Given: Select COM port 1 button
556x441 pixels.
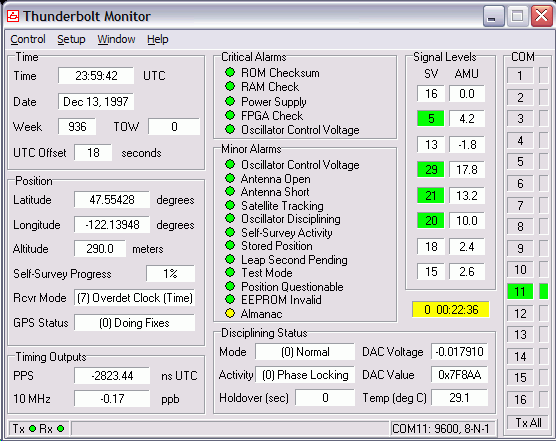Looking at the screenshot, I should click(520, 76).
